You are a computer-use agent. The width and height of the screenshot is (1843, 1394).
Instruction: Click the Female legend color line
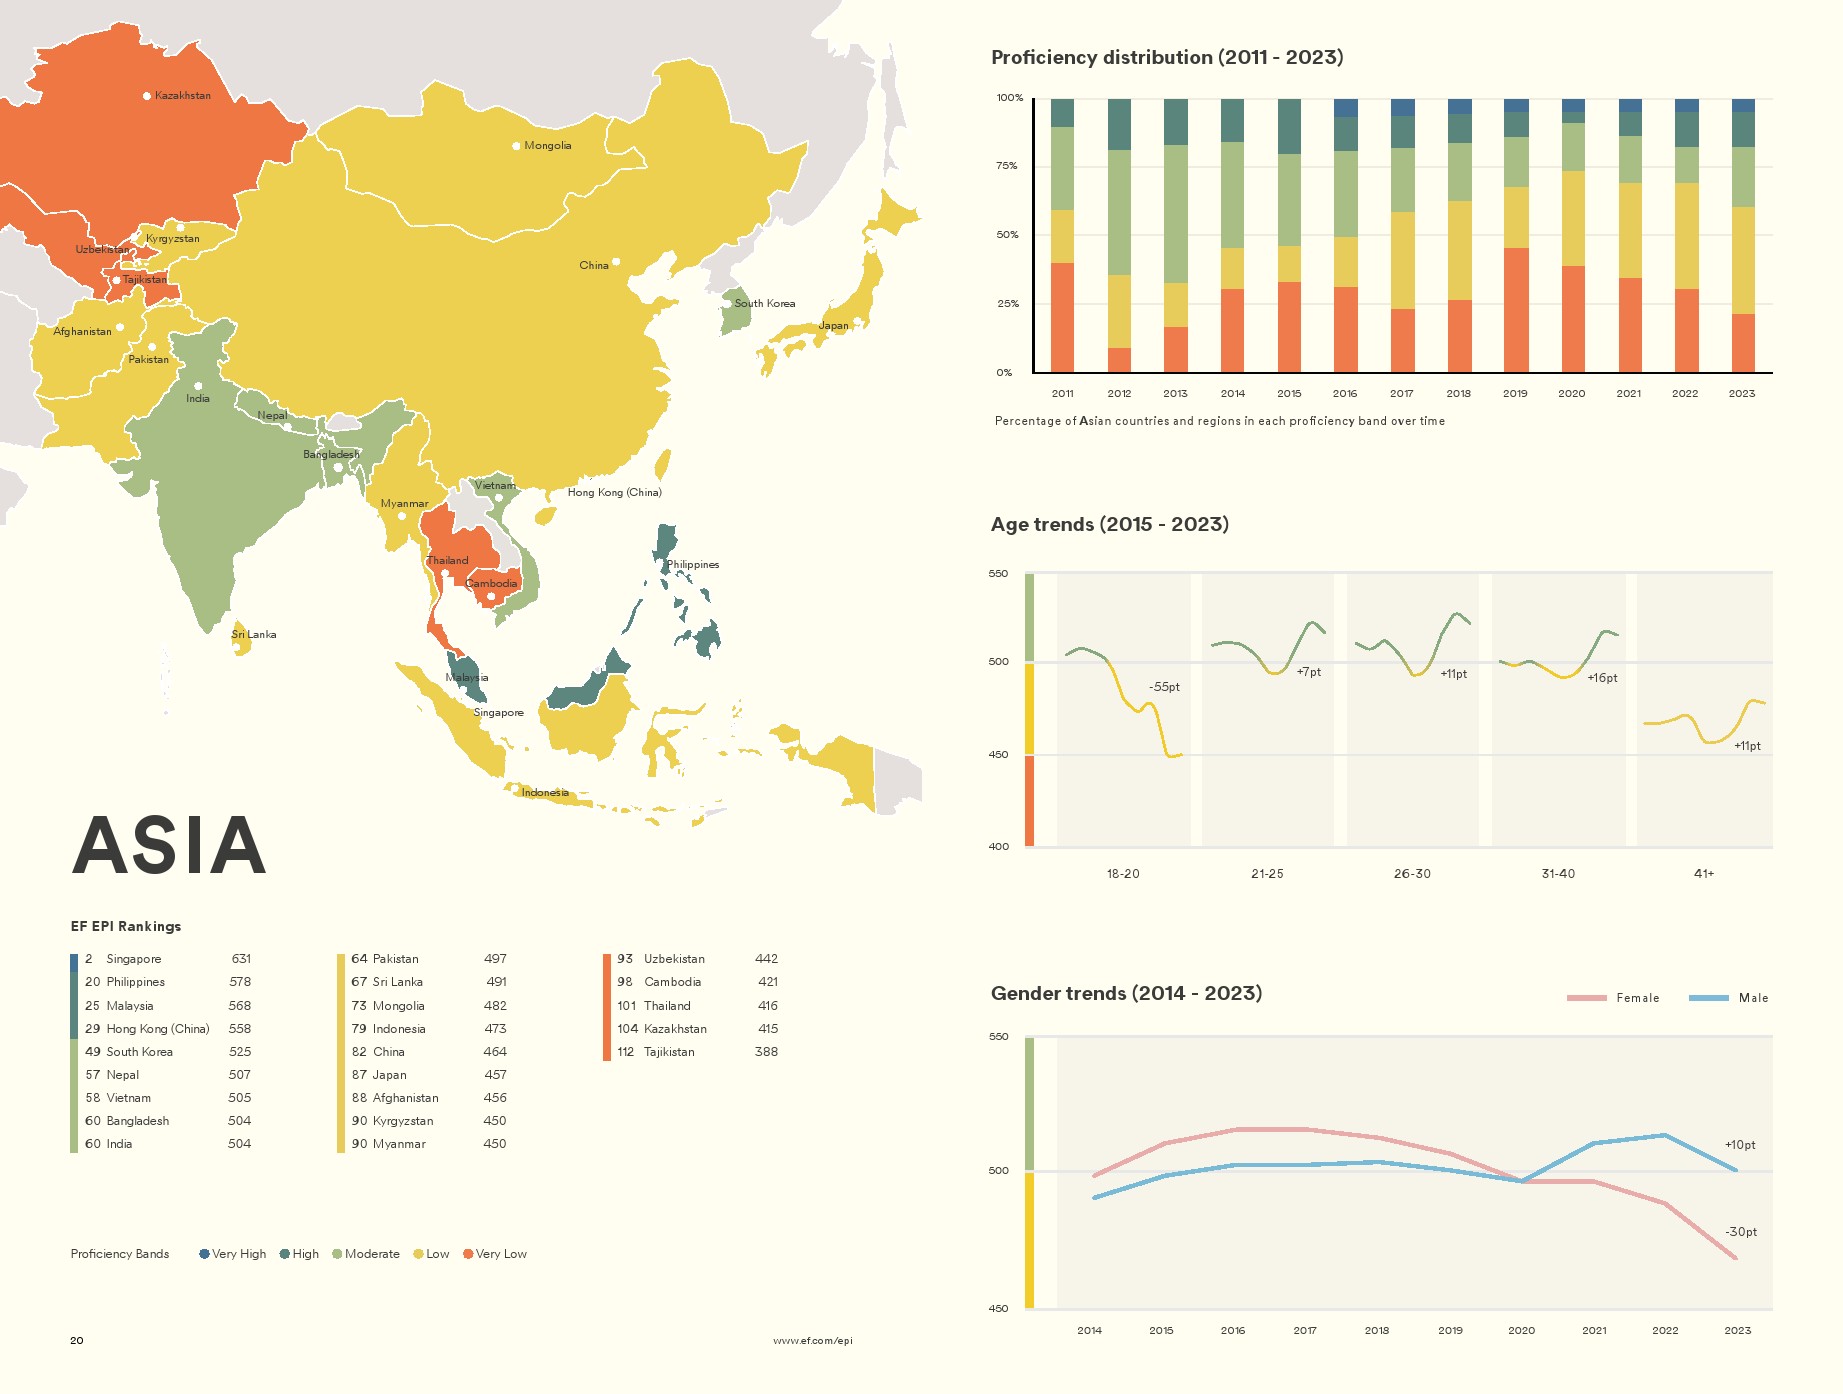point(1586,998)
